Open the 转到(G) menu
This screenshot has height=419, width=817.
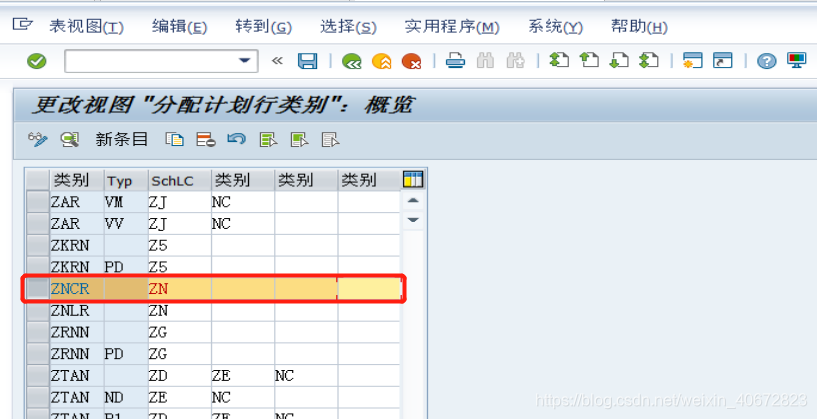point(263,26)
